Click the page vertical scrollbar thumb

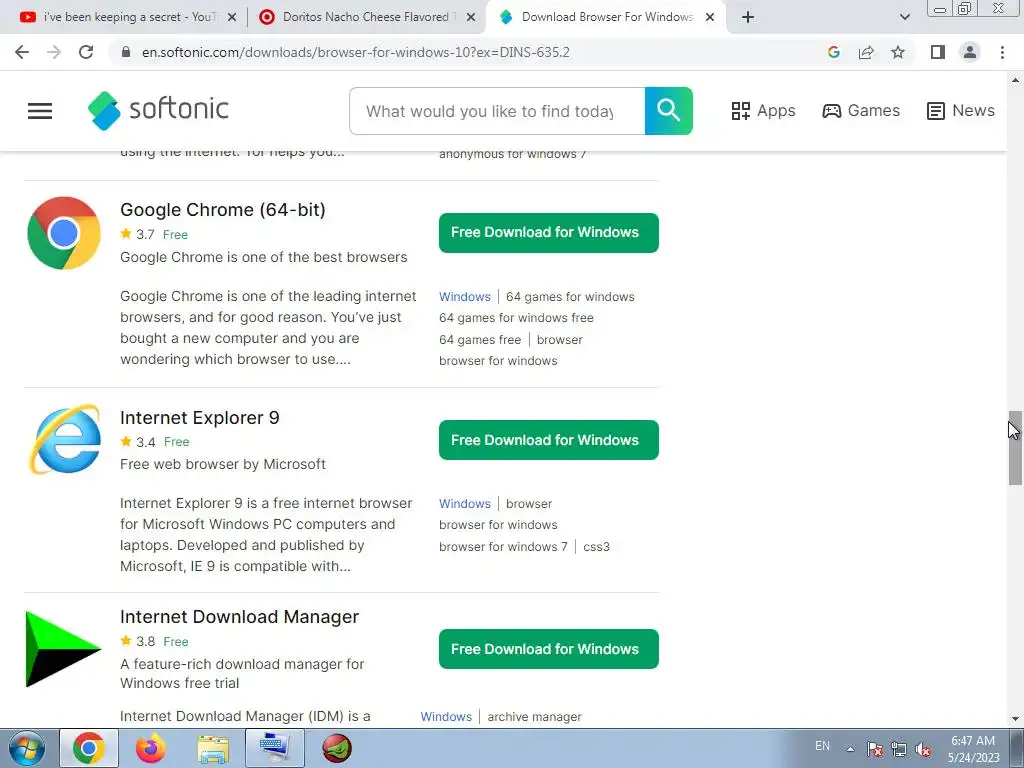tap(1015, 448)
